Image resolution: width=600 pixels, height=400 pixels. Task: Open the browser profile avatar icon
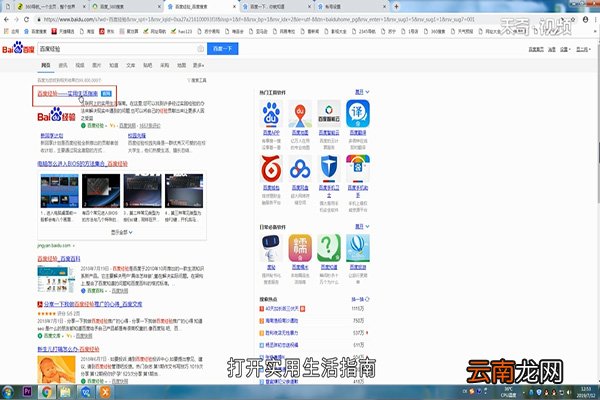tap(585, 19)
